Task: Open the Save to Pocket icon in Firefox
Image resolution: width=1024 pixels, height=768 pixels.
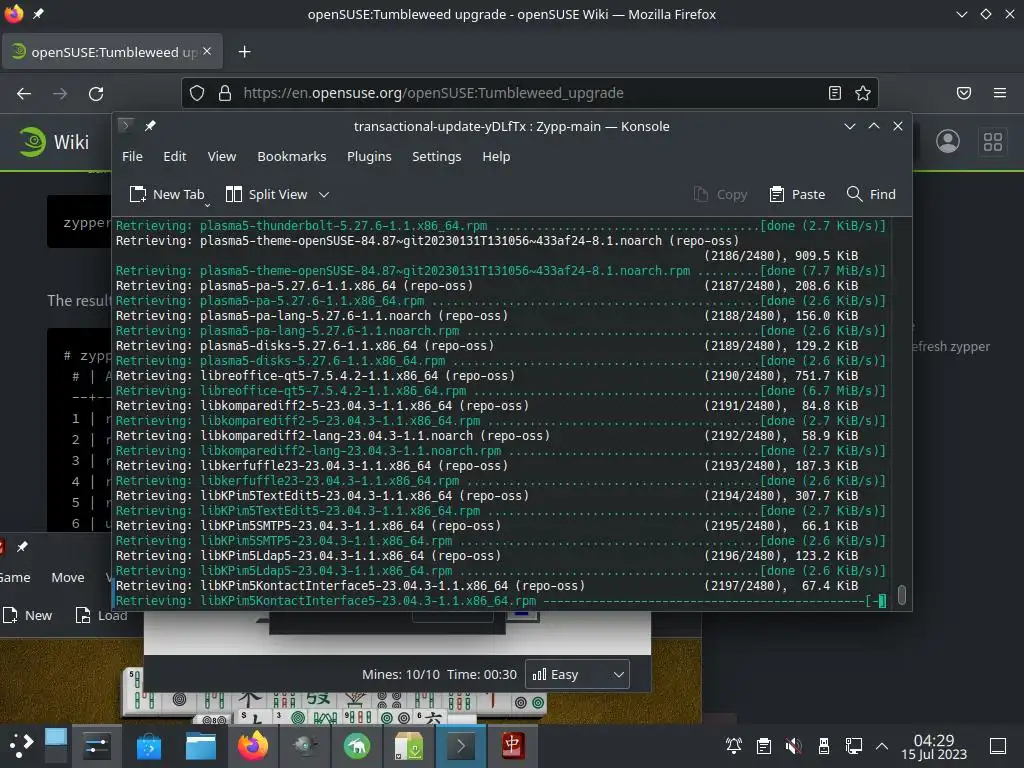Action: pos(964,93)
